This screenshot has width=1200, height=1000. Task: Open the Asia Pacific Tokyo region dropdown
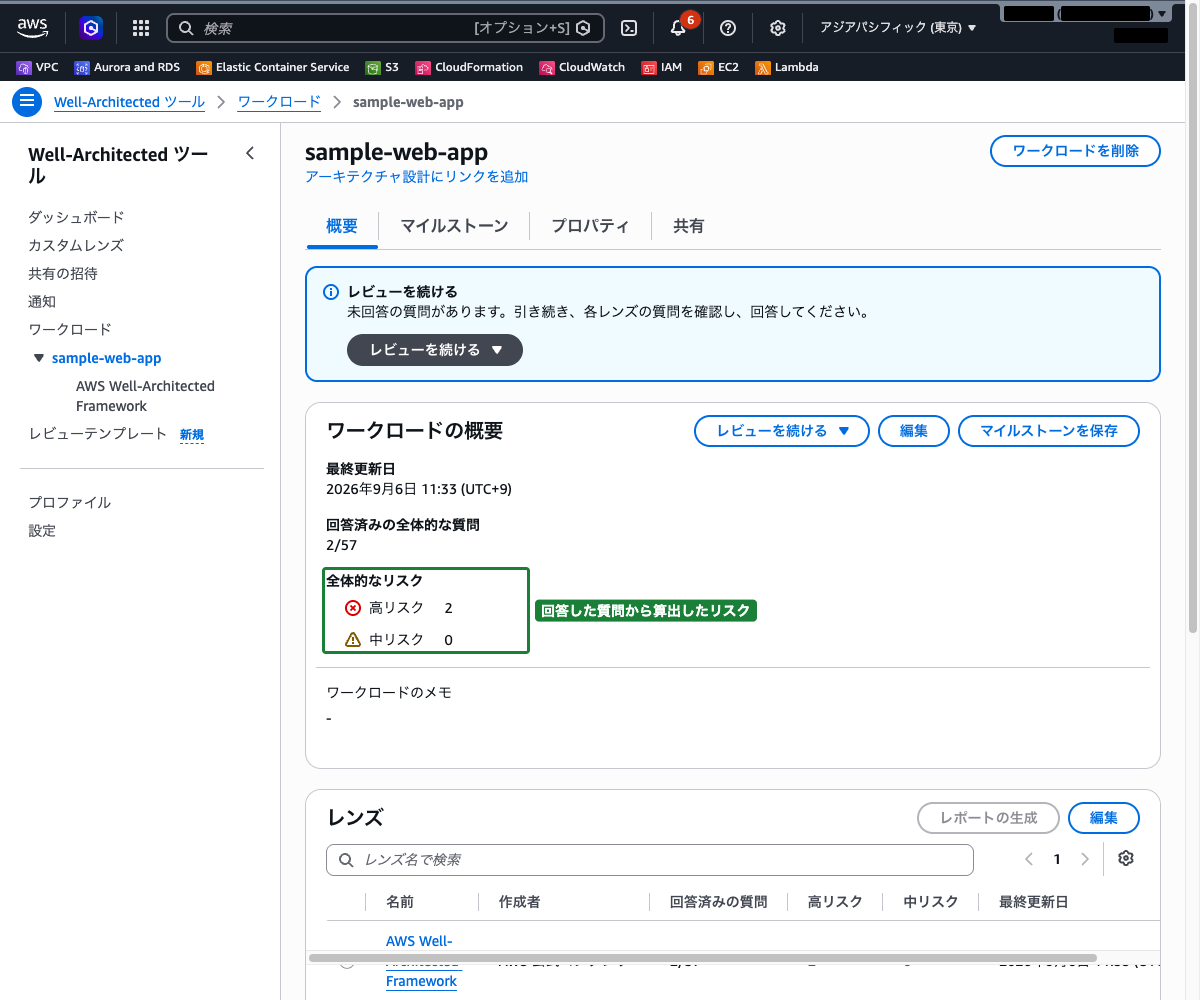tap(898, 28)
